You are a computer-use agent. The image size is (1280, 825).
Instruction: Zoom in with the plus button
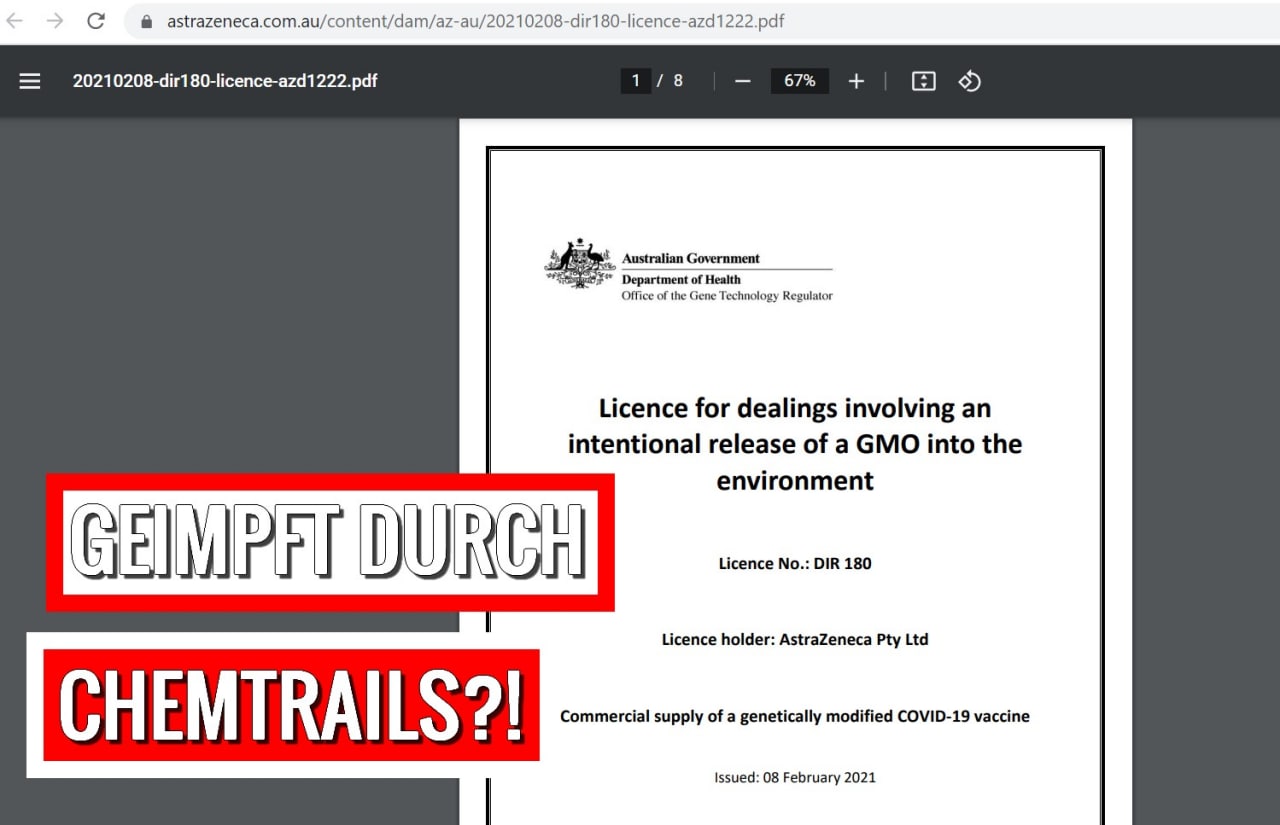coord(856,81)
